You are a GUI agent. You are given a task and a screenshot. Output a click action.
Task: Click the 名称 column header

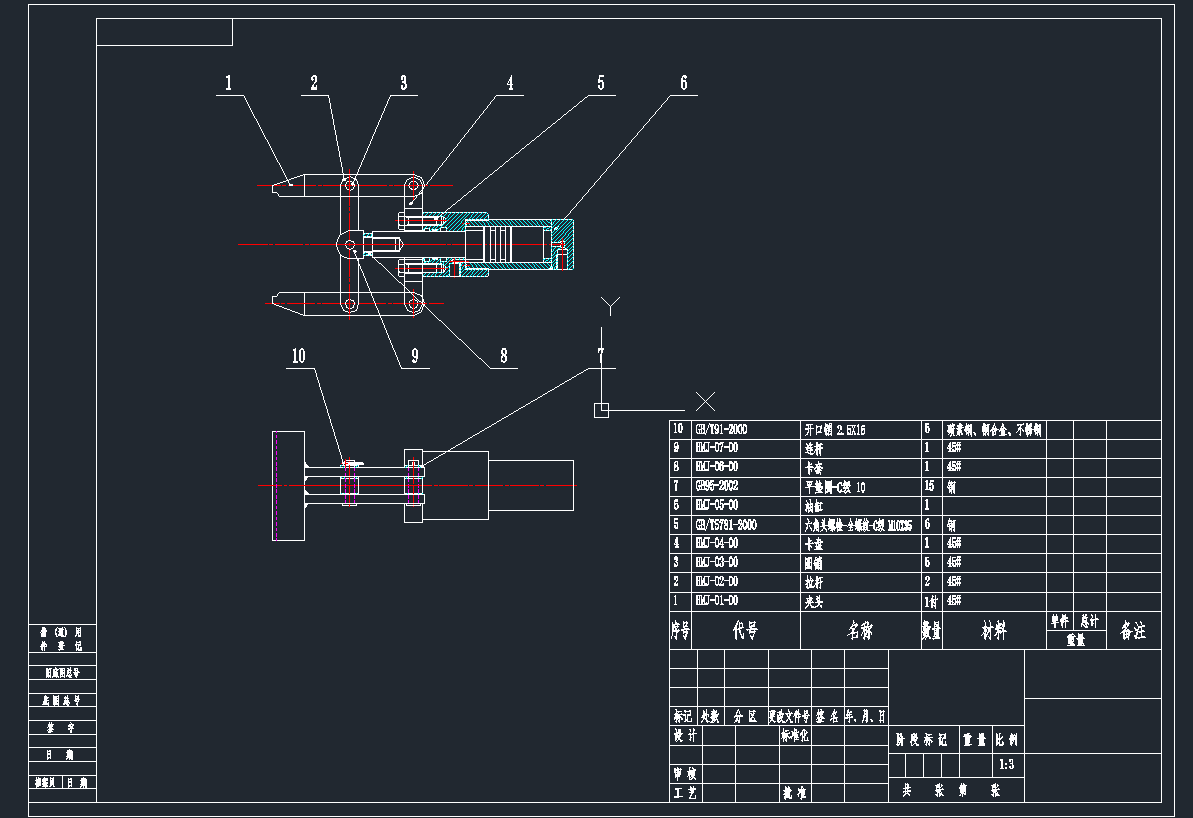tap(861, 631)
